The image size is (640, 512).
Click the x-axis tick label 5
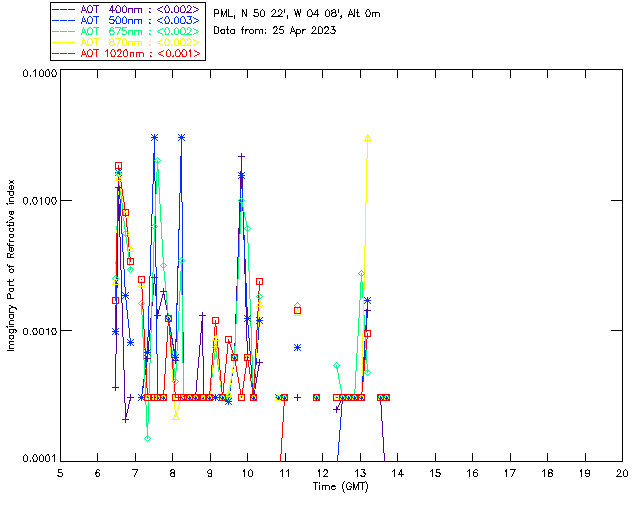pyautogui.click(x=60, y=473)
